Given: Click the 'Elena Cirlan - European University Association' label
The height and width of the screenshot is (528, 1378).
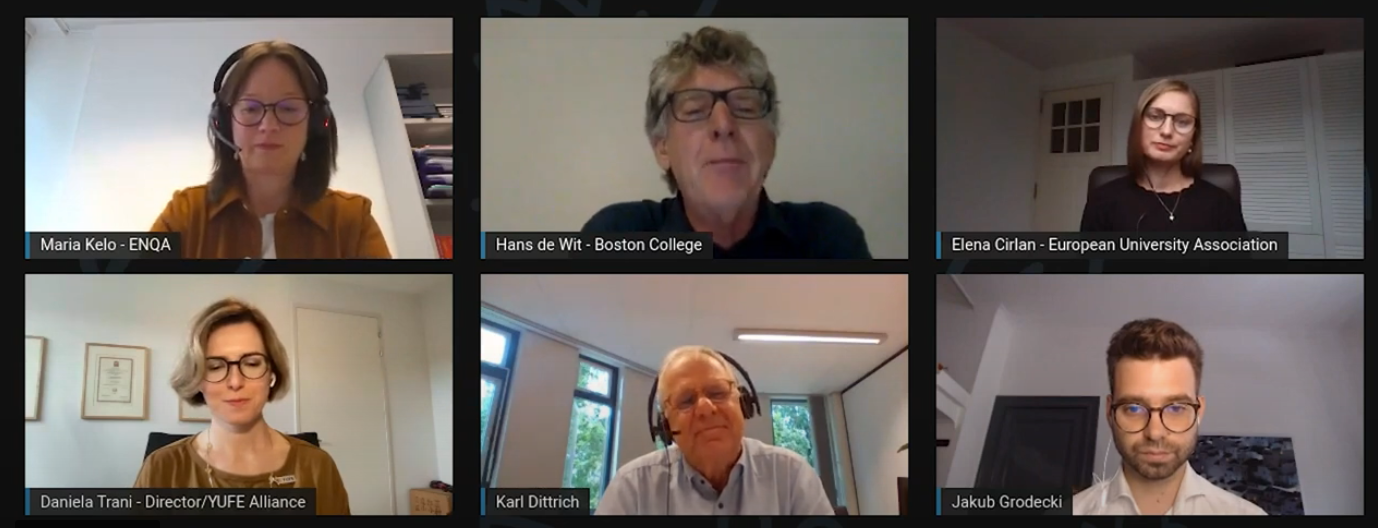Looking at the screenshot, I should pyautogui.click(x=1114, y=245).
